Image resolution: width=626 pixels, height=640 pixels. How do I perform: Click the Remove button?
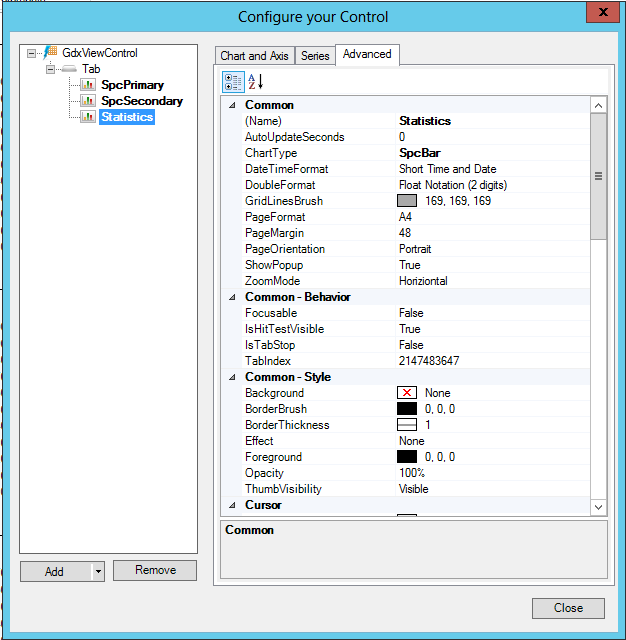(155, 571)
